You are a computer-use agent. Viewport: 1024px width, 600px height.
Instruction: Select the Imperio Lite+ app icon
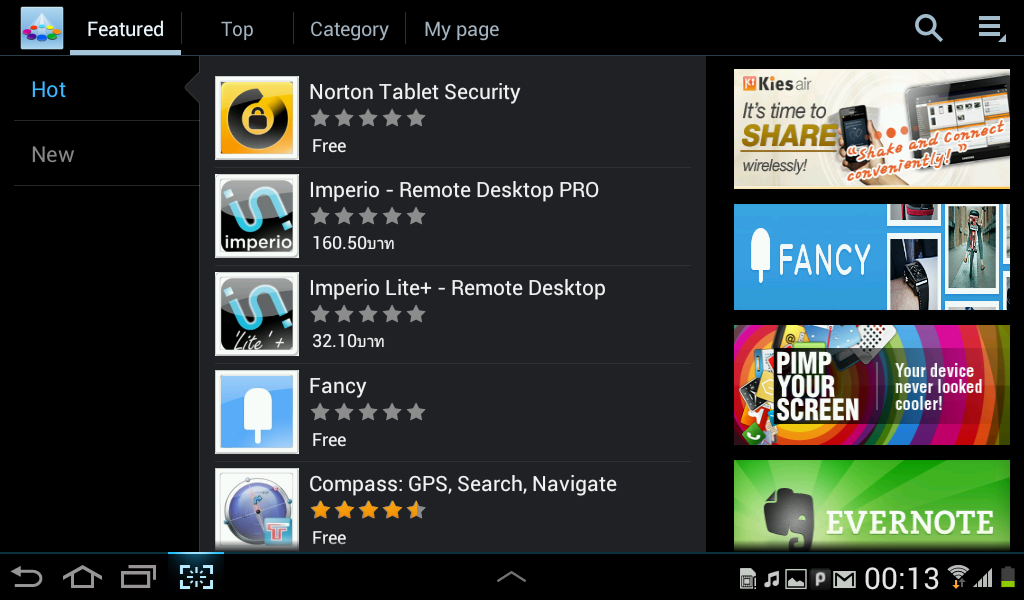coord(257,314)
